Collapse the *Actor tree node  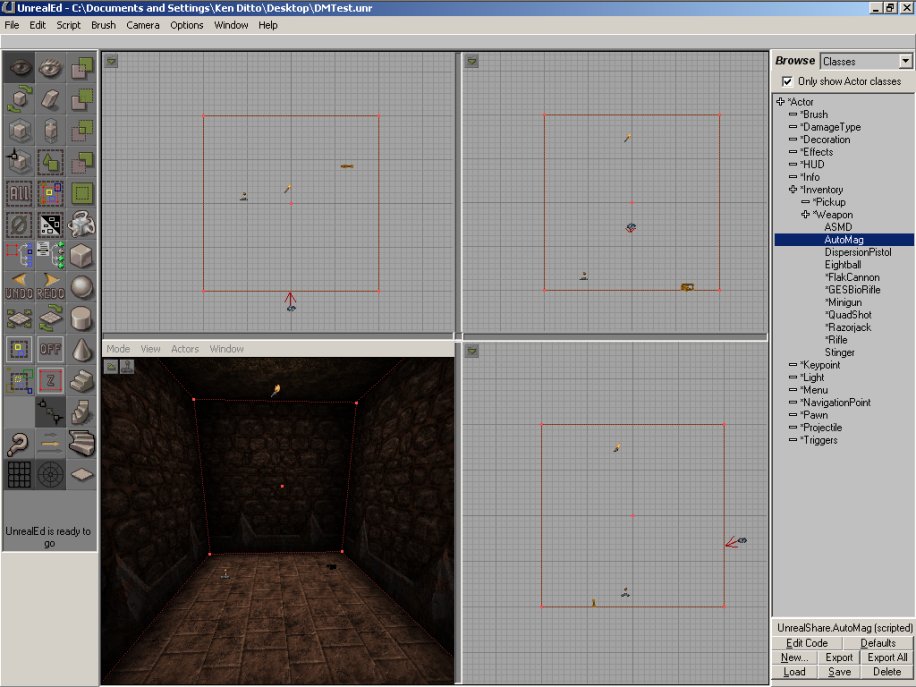[780, 102]
